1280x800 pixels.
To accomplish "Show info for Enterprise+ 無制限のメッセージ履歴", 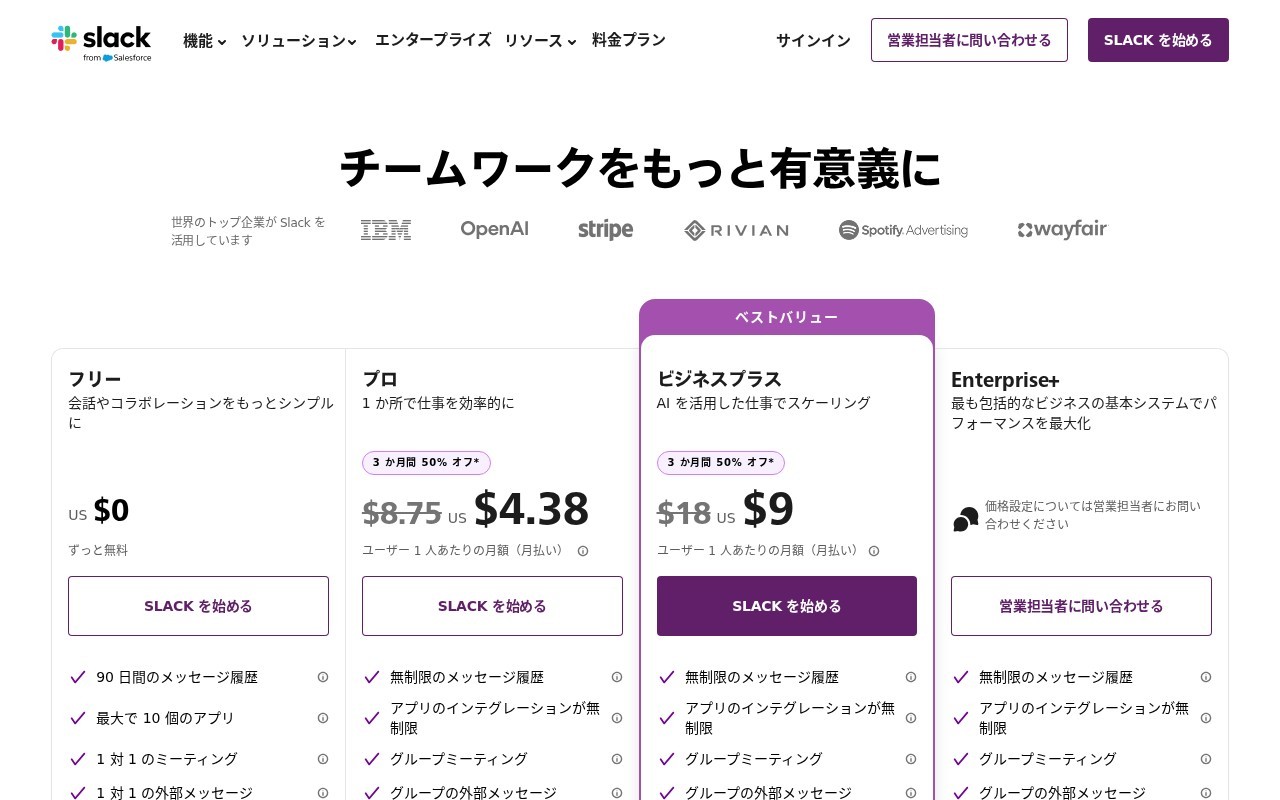I will (1206, 677).
